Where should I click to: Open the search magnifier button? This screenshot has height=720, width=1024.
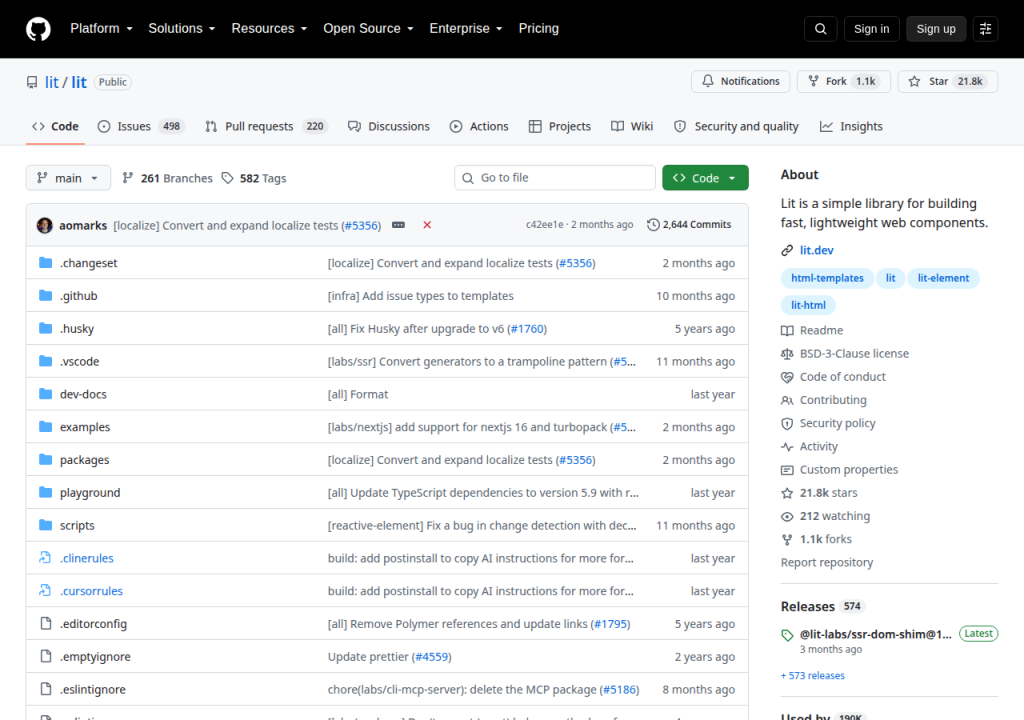[821, 29]
